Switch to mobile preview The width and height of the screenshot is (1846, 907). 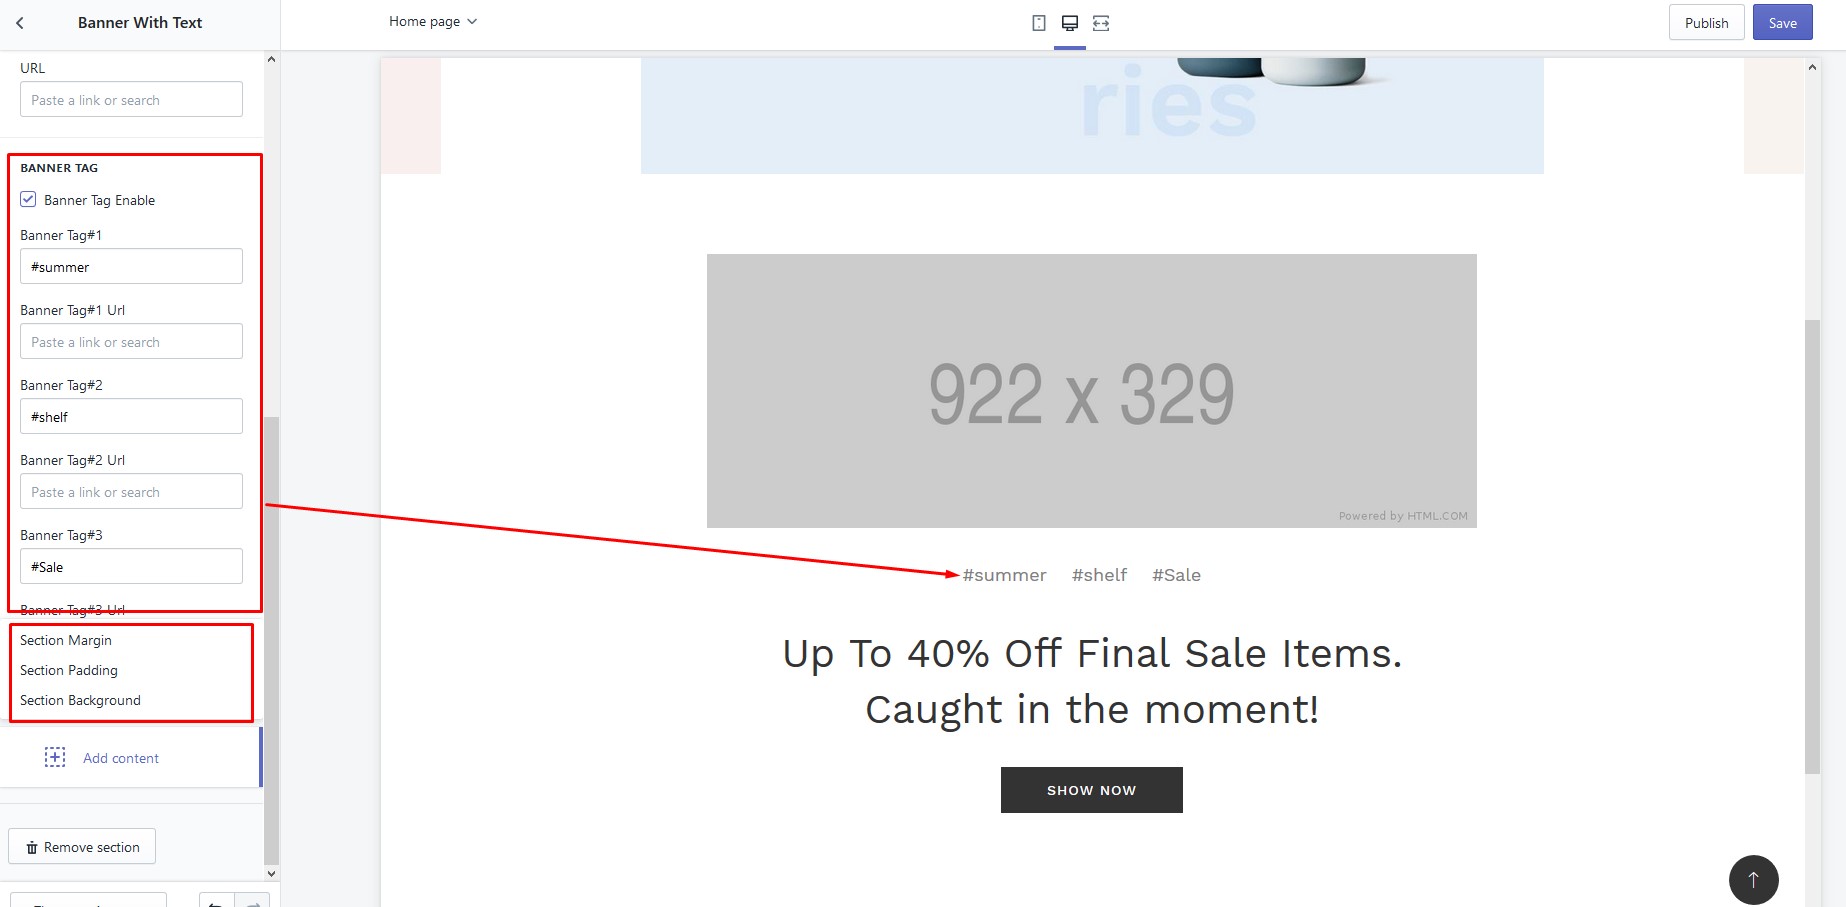(x=1039, y=23)
